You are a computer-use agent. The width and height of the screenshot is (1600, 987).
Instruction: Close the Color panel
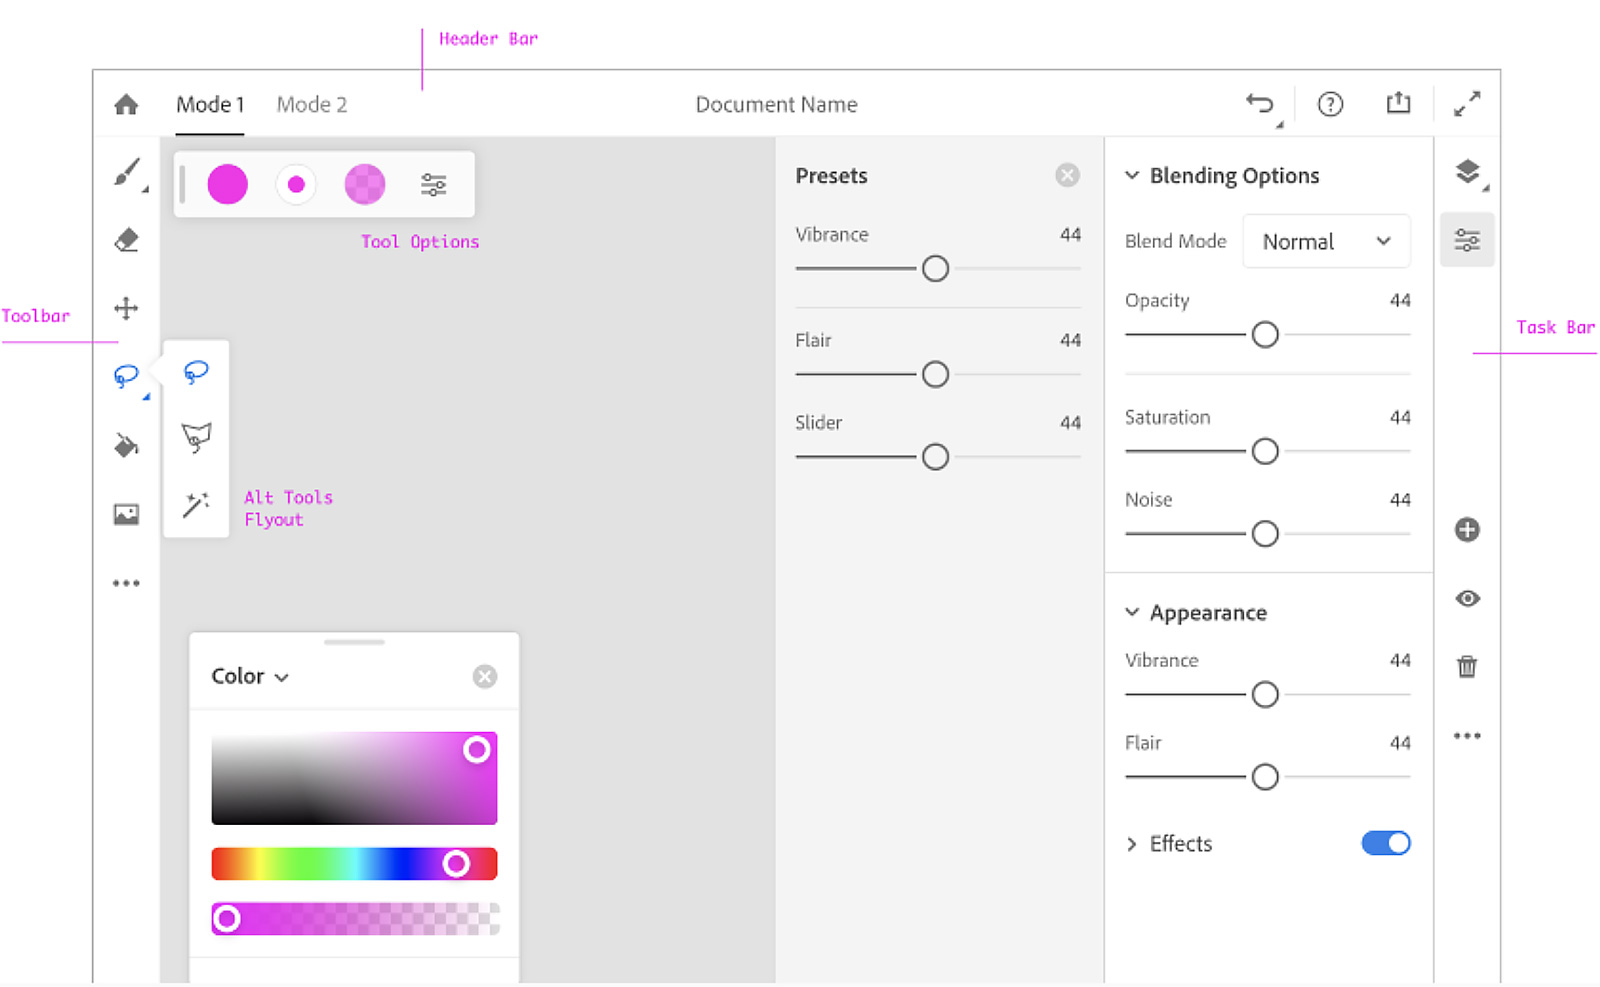coord(485,677)
